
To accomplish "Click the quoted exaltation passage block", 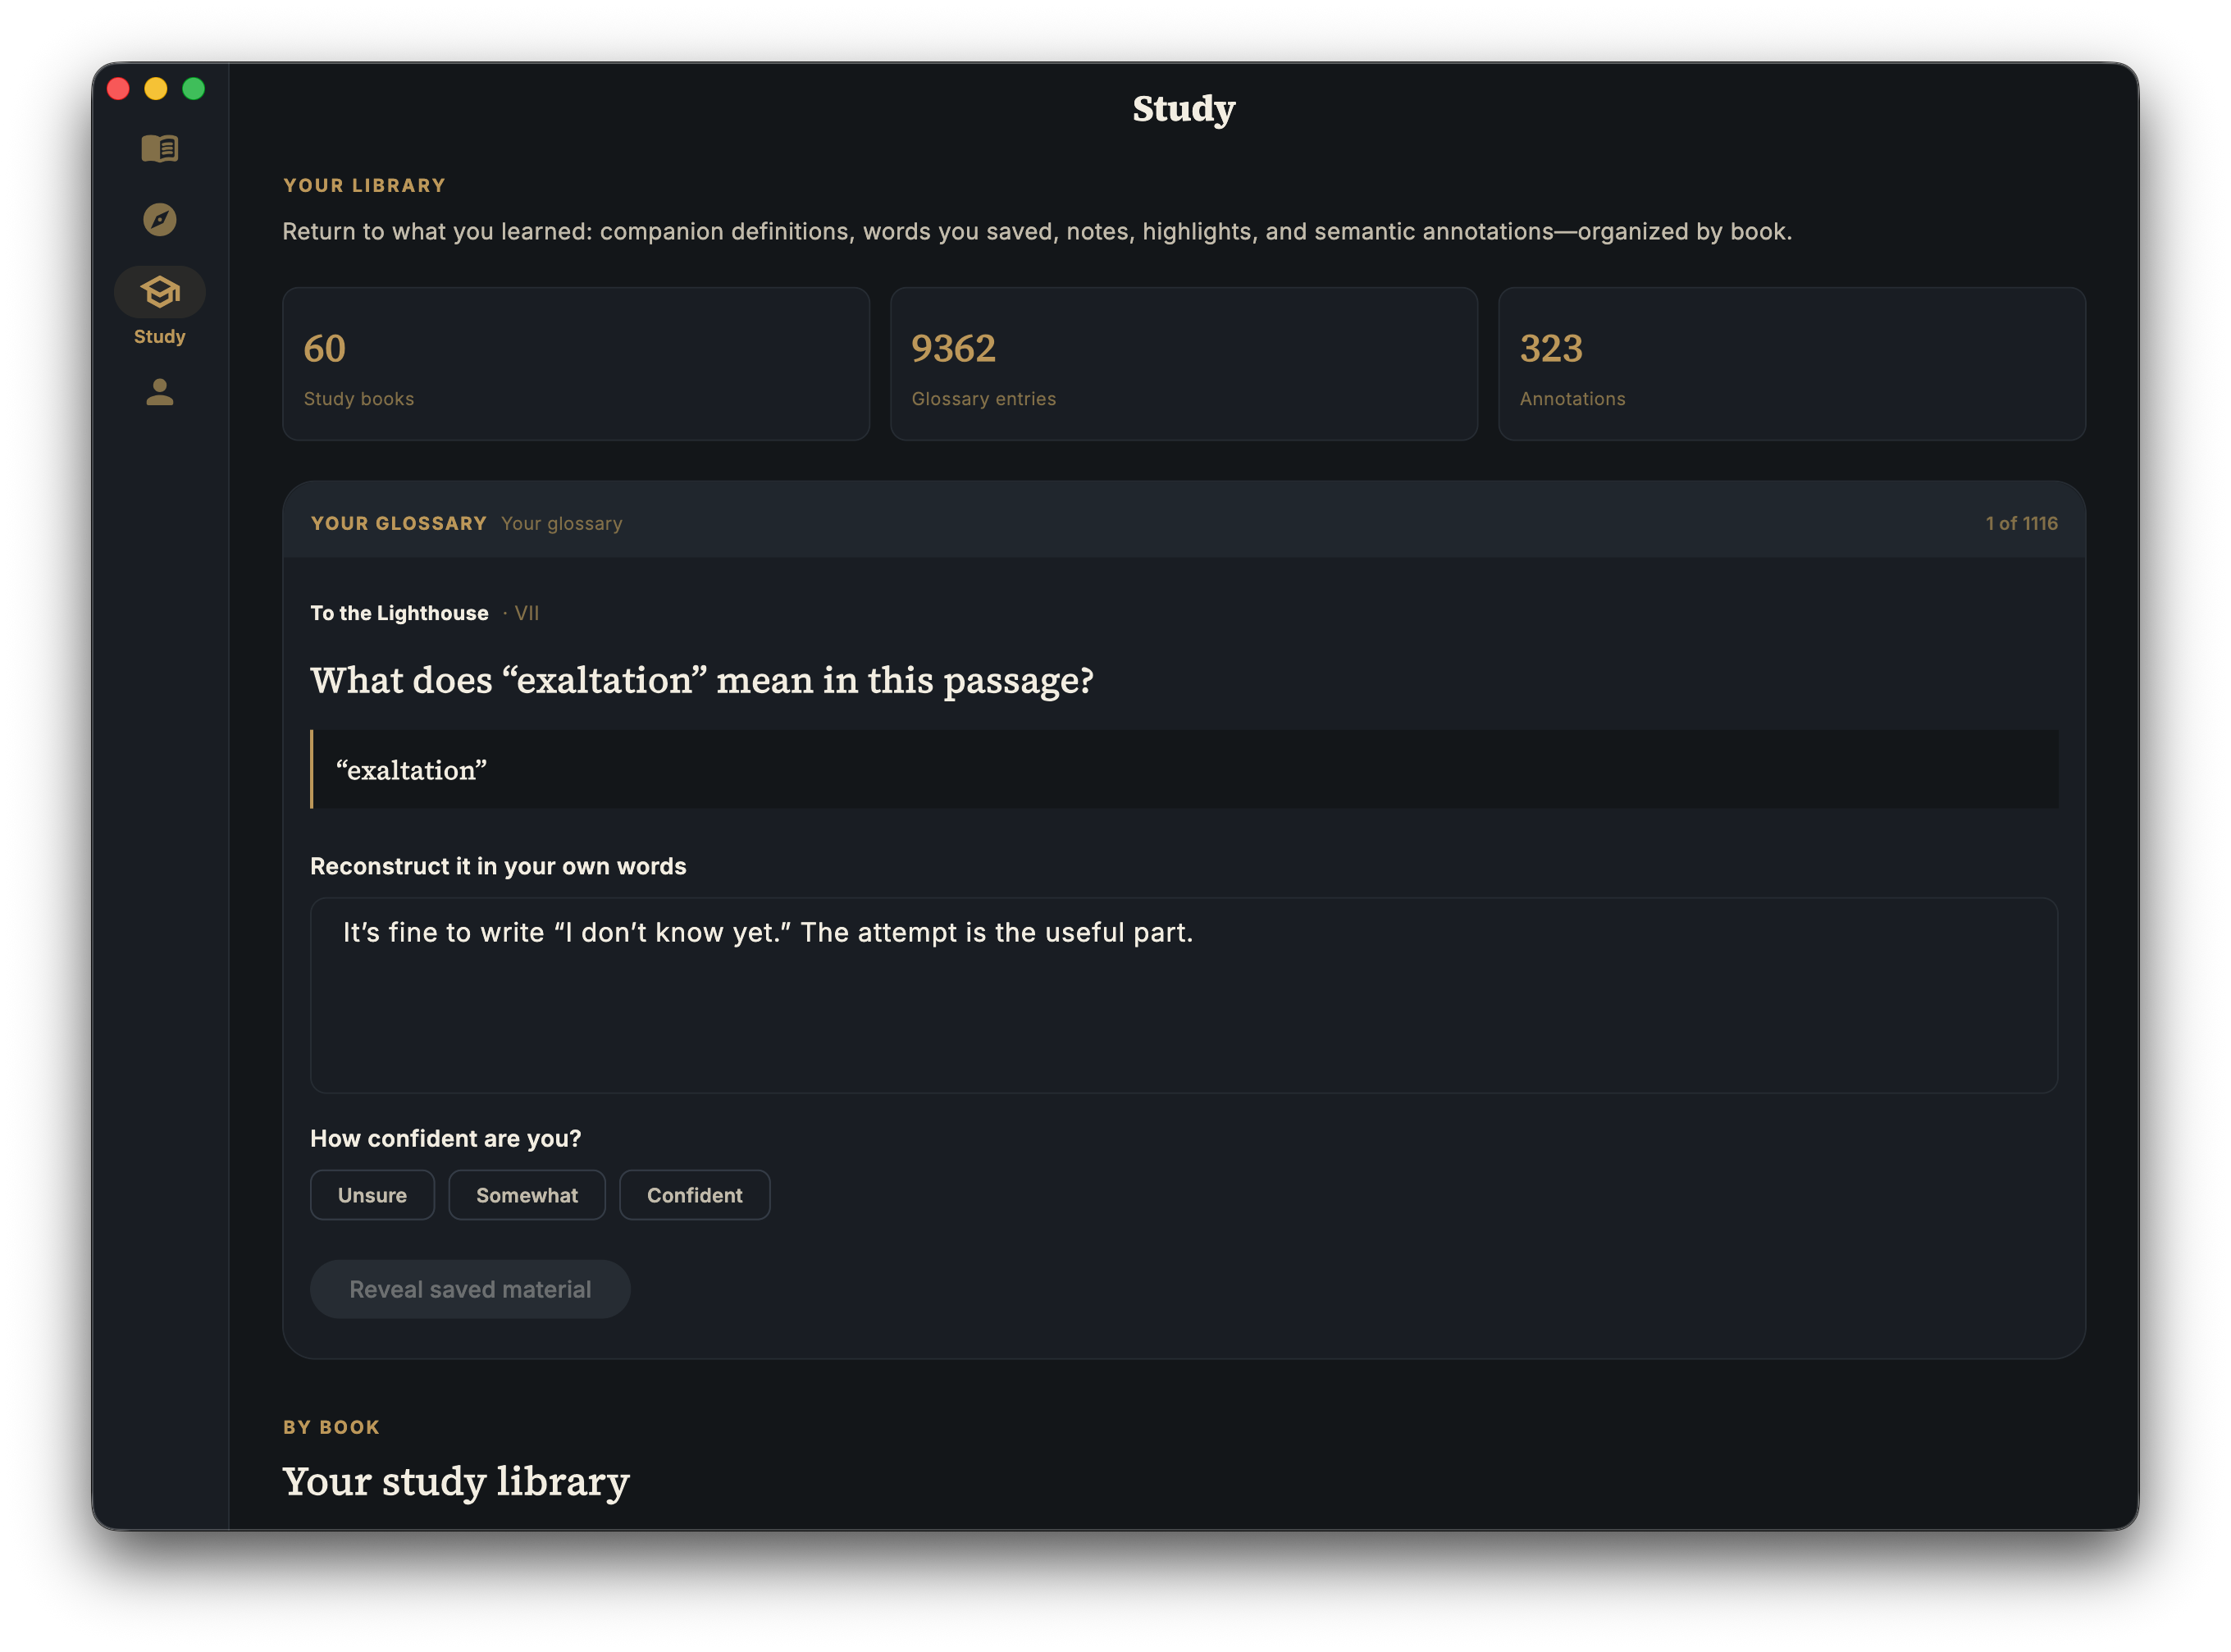I will click(x=1184, y=769).
